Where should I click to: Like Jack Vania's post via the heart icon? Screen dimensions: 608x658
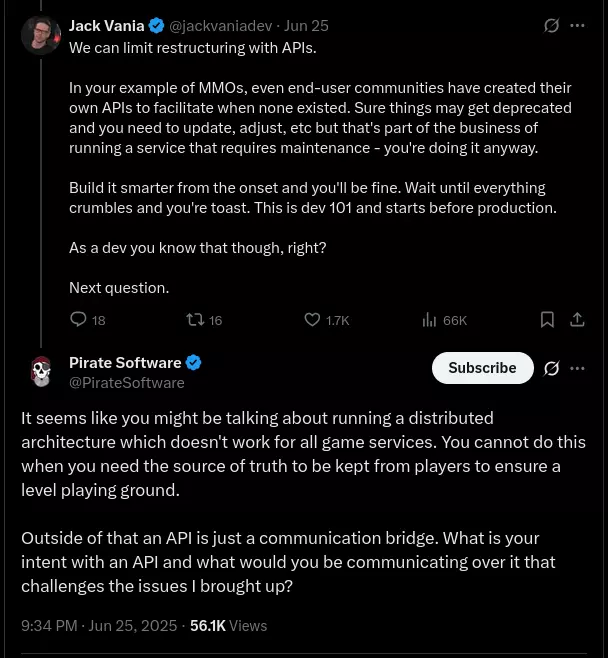point(312,320)
